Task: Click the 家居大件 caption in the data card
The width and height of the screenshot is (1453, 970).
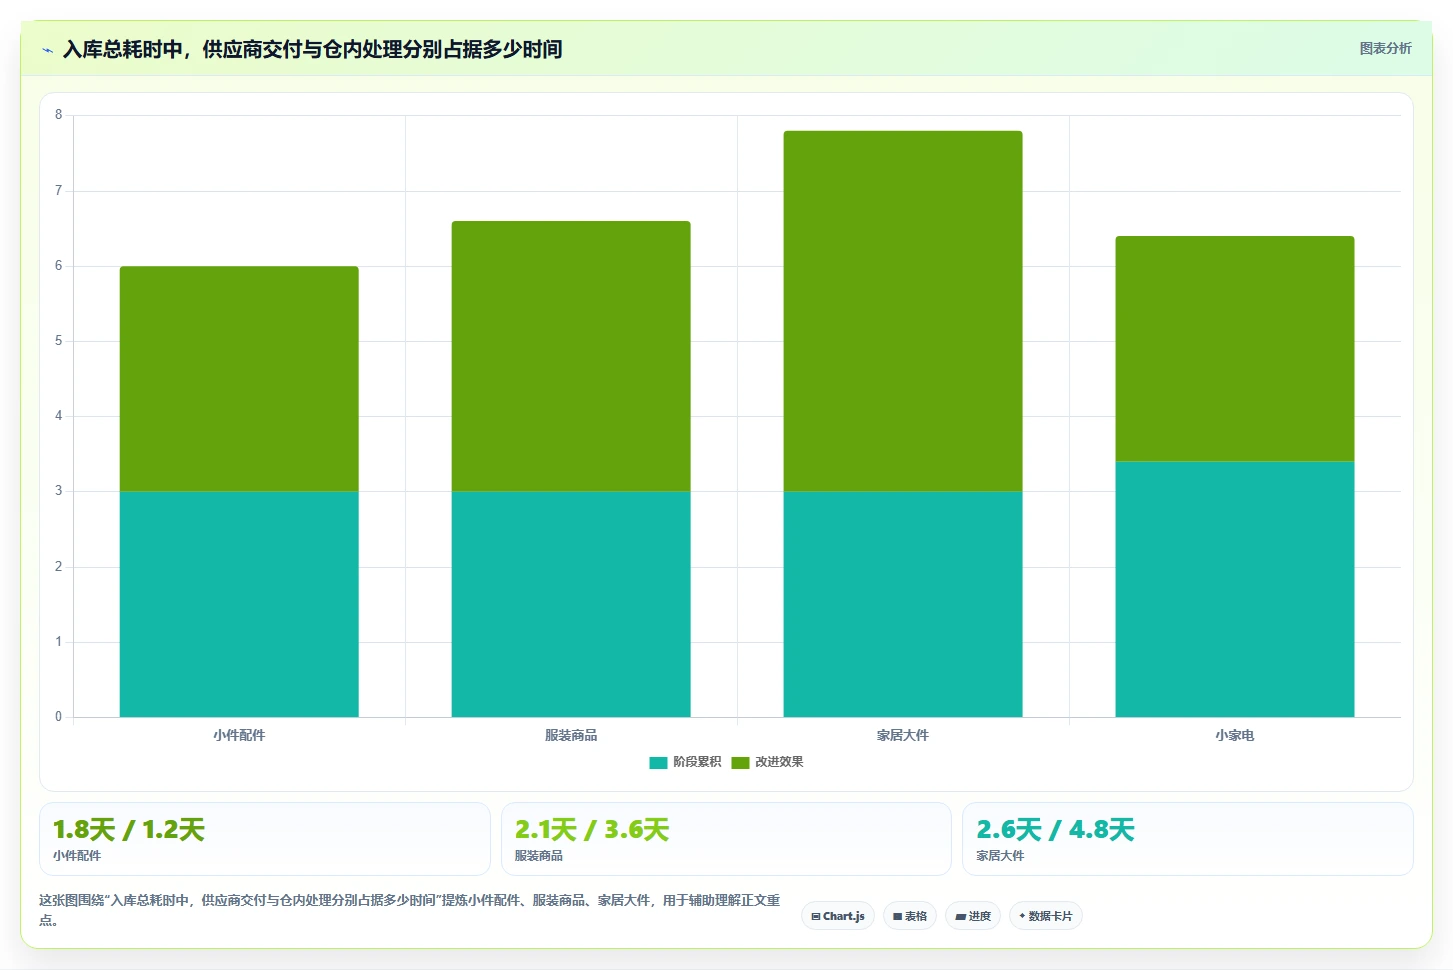Action: (1001, 856)
